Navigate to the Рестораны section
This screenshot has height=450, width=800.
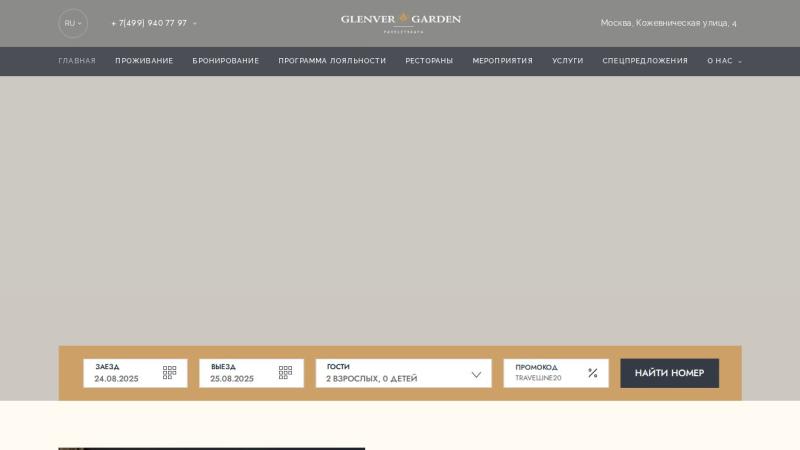coord(429,61)
